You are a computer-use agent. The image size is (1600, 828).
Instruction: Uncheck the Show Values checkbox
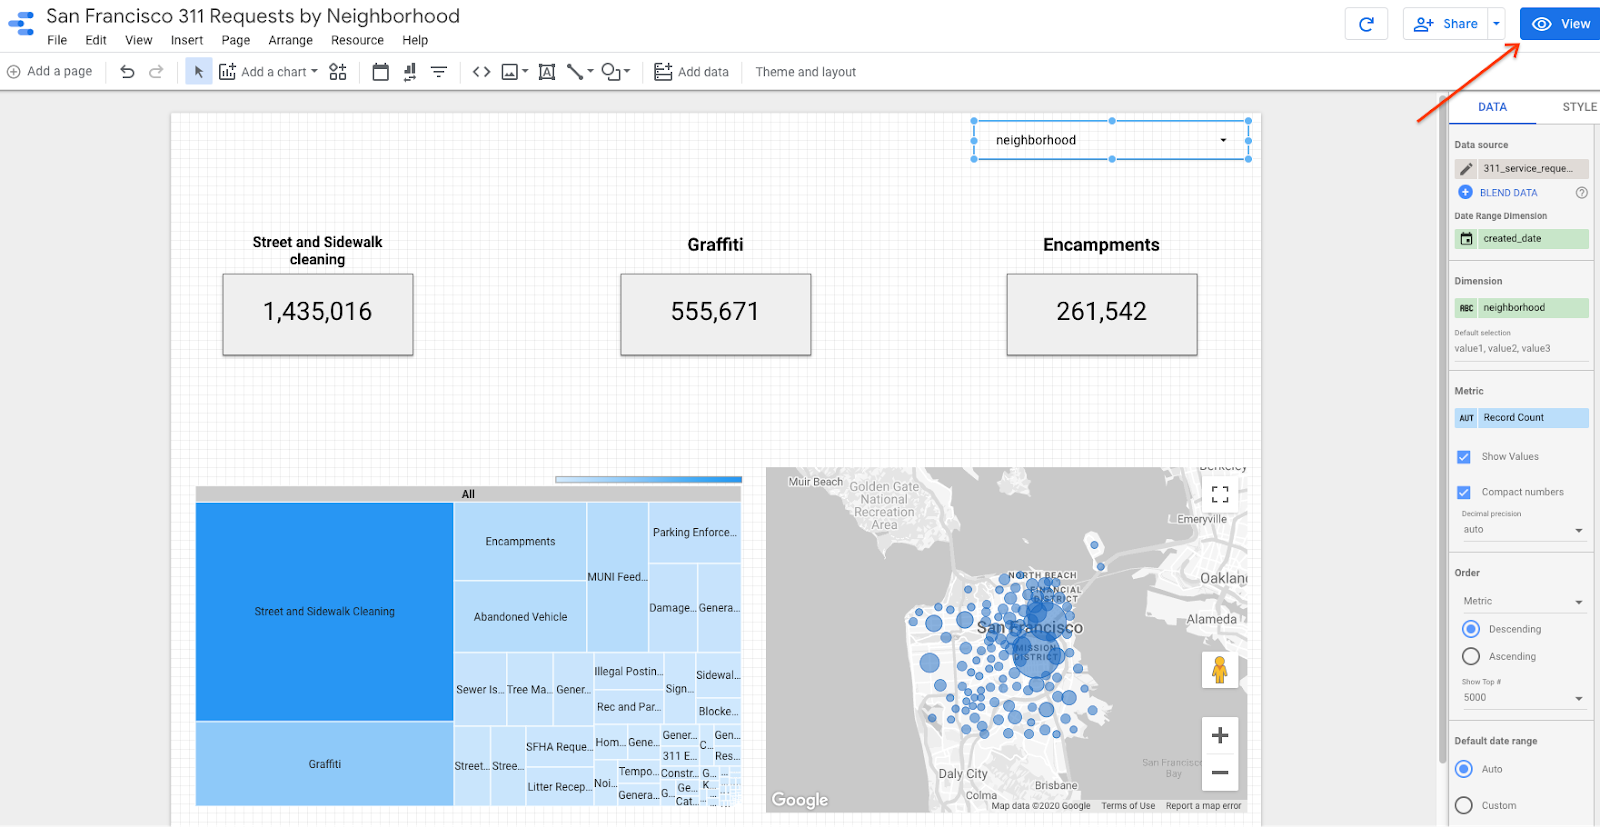click(x=1464, y=457)
